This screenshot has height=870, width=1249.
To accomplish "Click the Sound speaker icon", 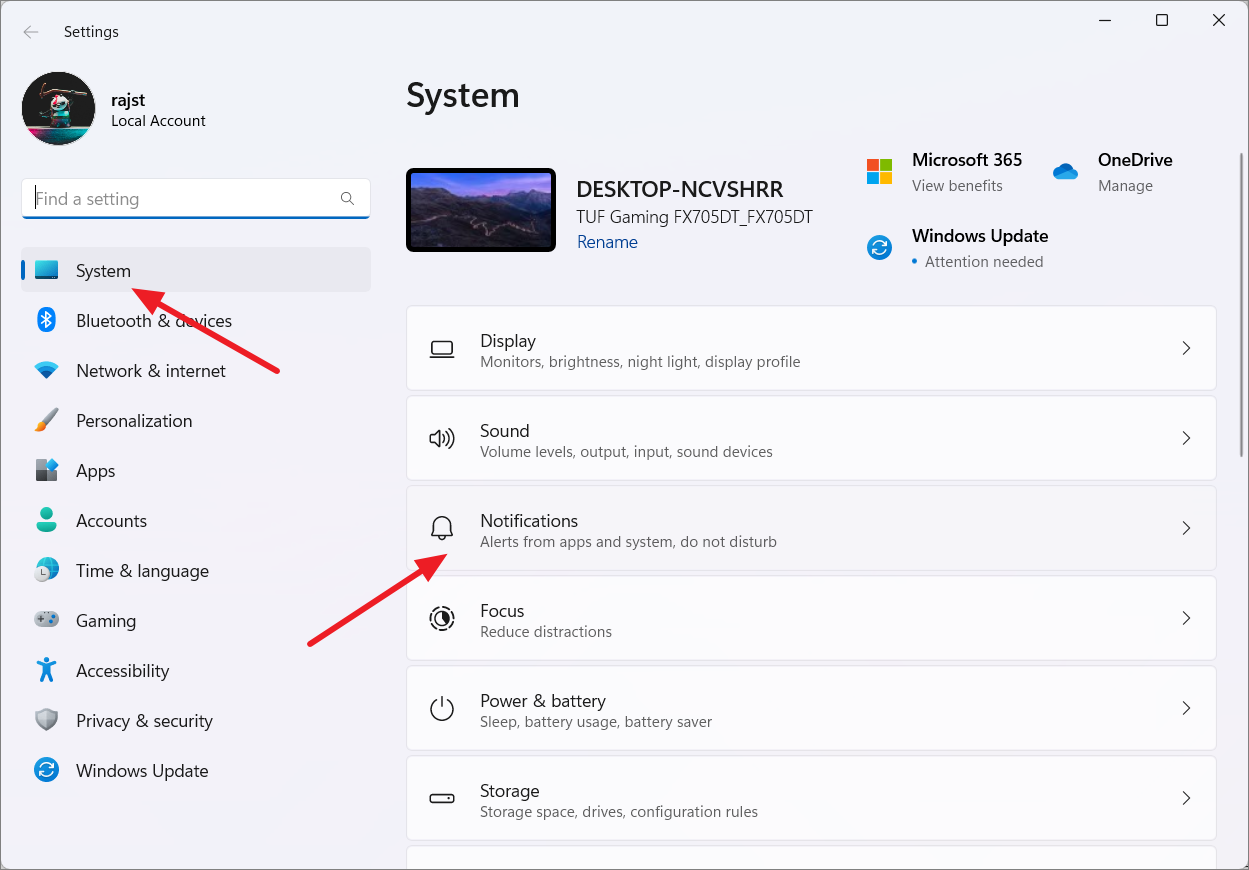I will [442, 439].
